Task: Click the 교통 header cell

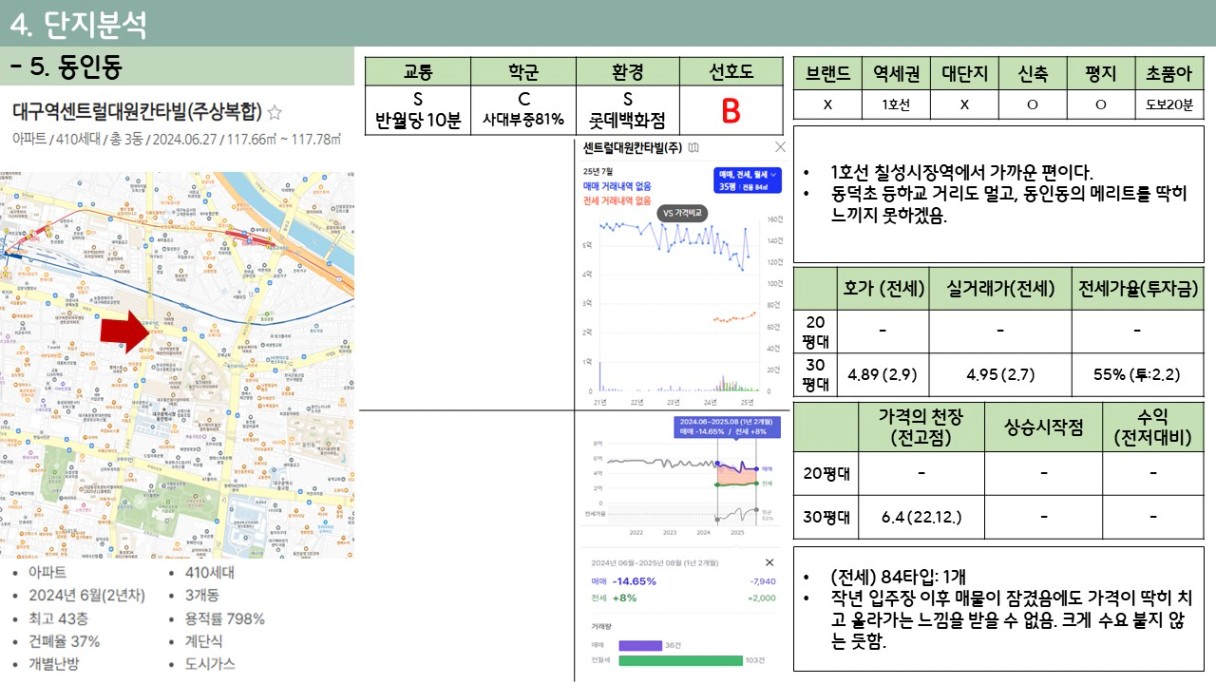Action: (417, 72)
